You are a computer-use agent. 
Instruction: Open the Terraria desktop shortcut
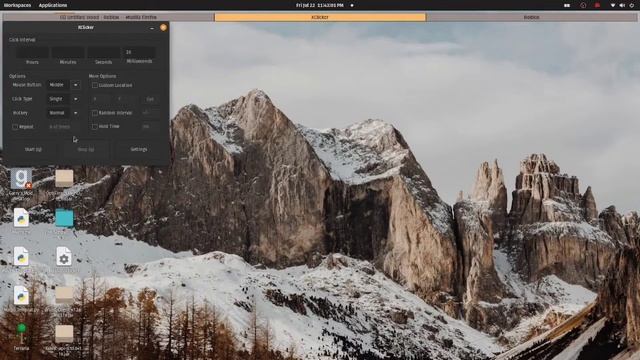pos(21,334)
